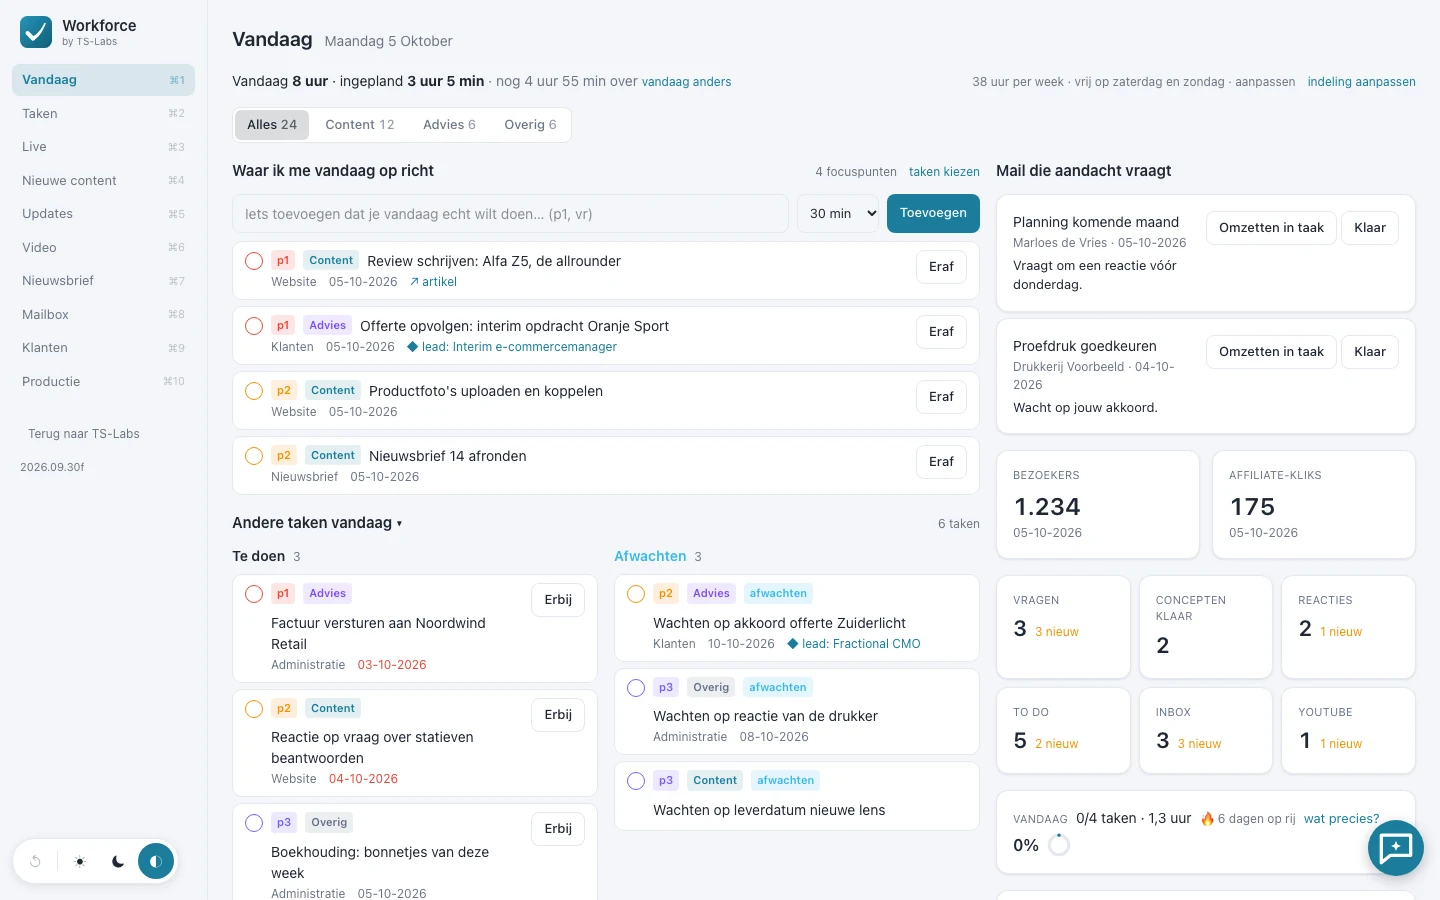Click vandaag anders to change today's hours
The height and width of the screenshot is (900, 1440).
[x=686, y=82]
